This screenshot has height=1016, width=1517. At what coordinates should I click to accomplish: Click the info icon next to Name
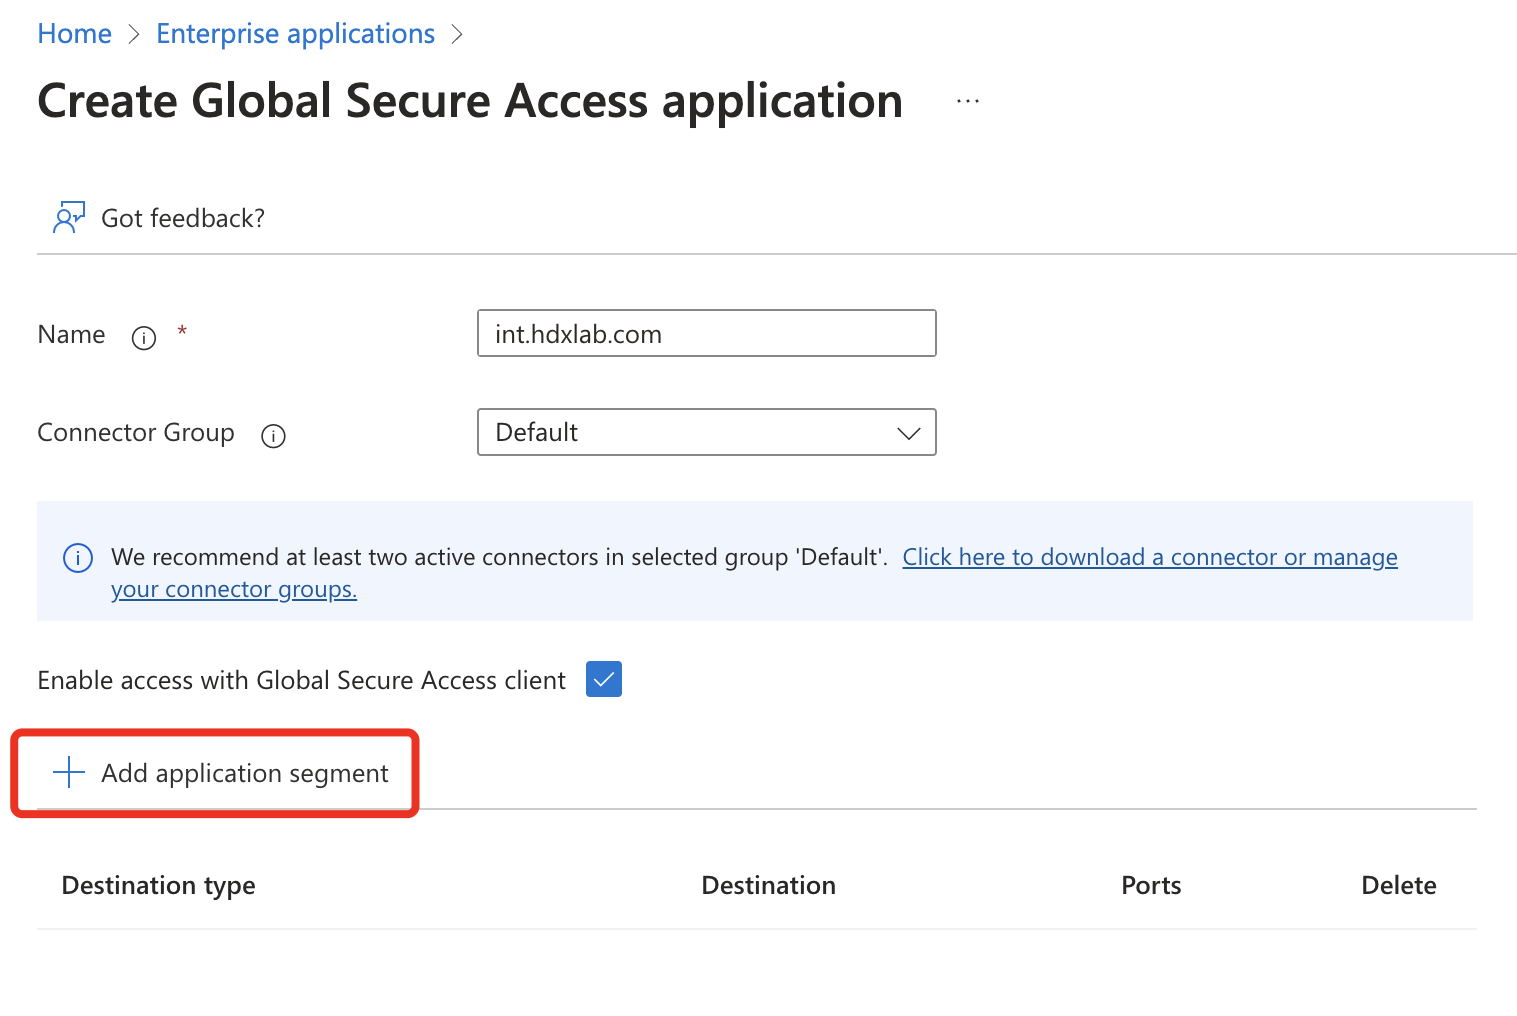click(144, 338)
